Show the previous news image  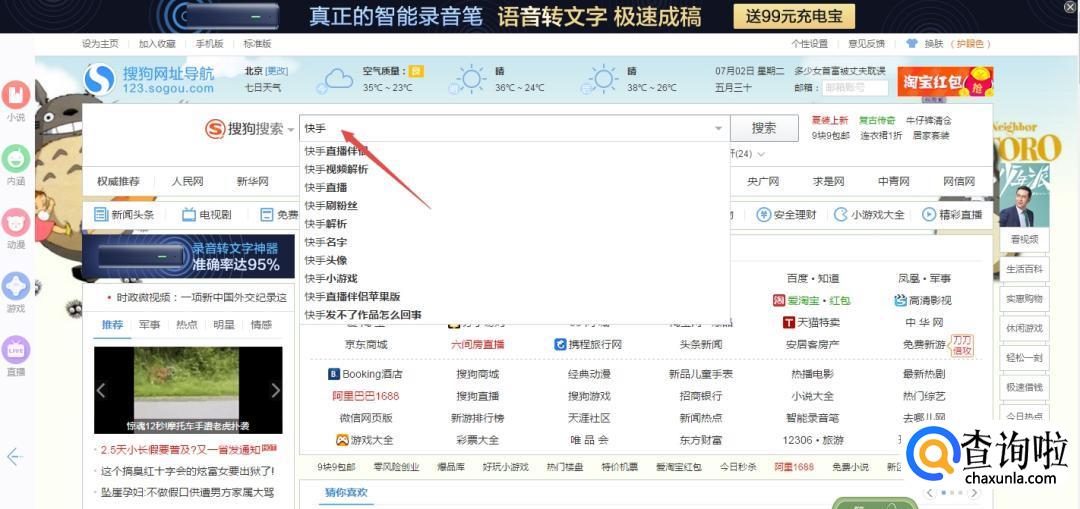click(x=101, y=391)
